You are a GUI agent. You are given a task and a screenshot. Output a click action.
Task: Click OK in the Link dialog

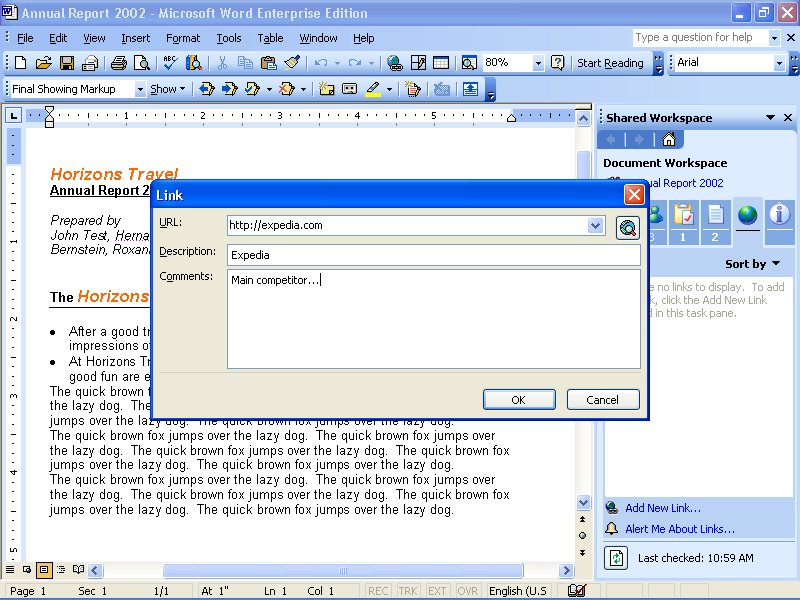coord(519,400)
